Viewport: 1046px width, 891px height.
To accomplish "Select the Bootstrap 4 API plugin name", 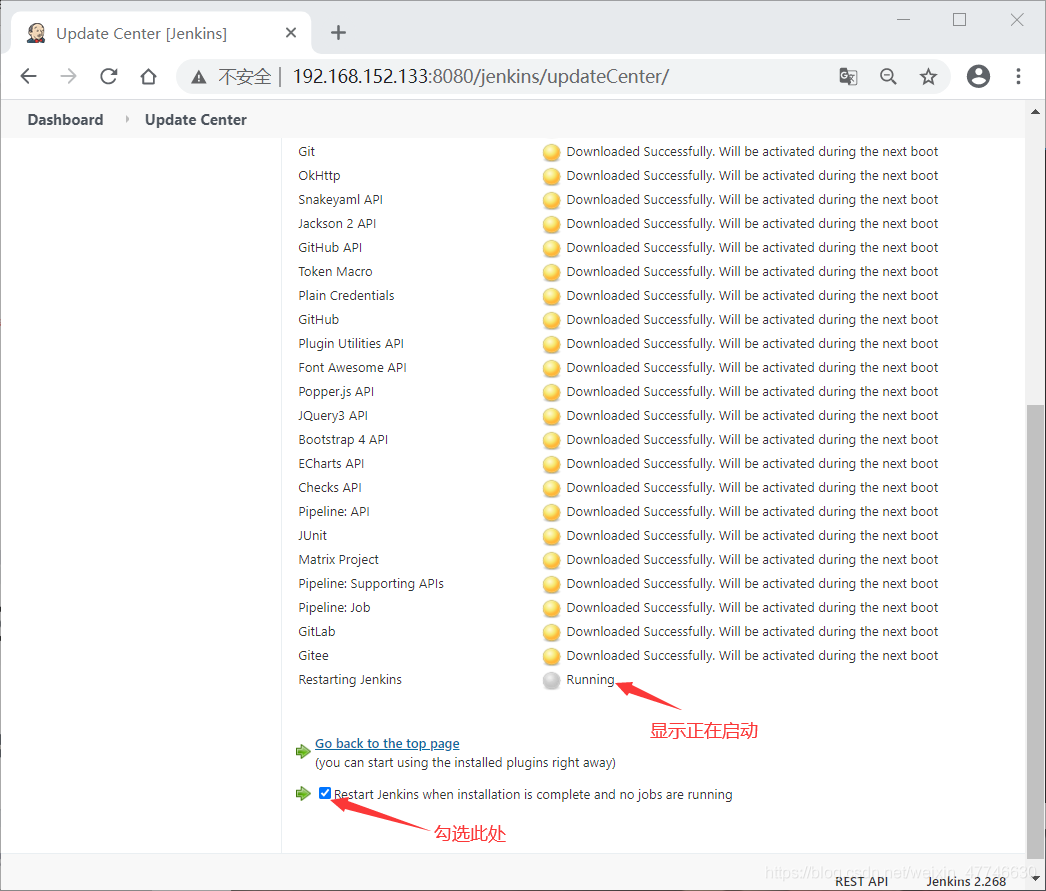I will 343,439.
